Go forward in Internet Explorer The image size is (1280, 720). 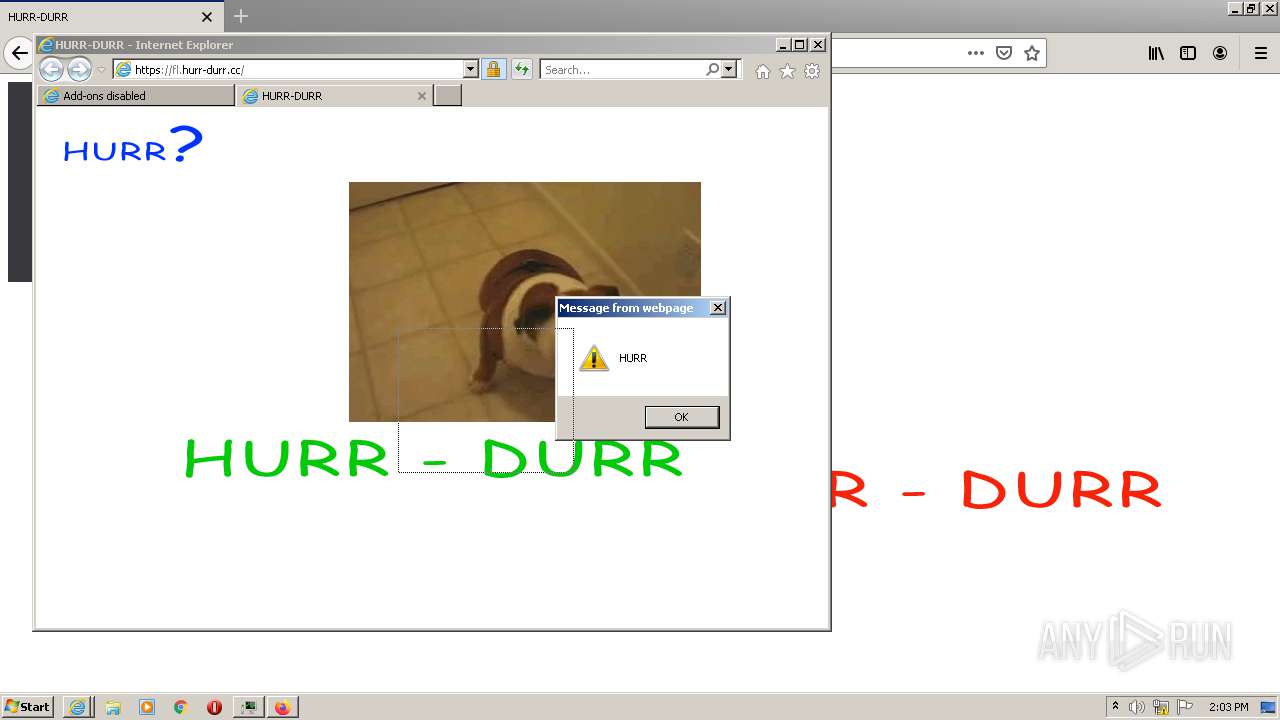(x=79, y=69)
